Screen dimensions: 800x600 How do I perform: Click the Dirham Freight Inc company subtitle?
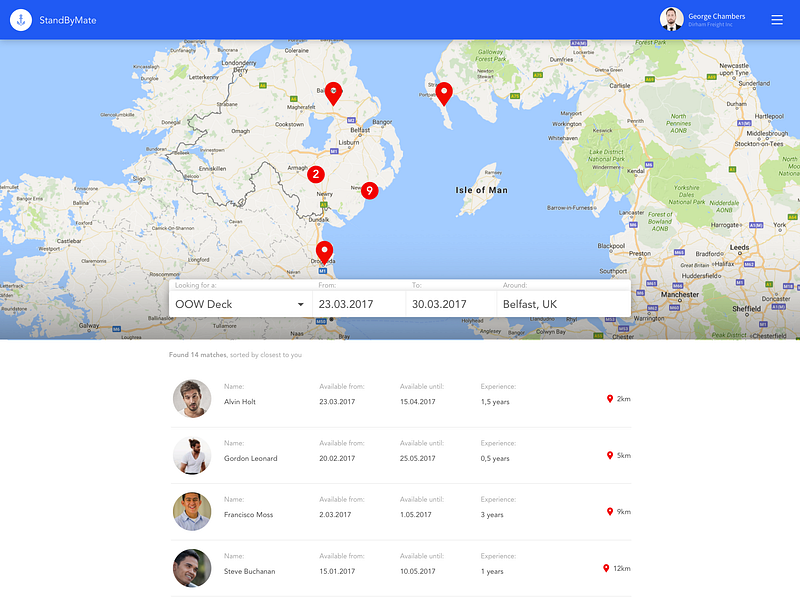[710, 24]
